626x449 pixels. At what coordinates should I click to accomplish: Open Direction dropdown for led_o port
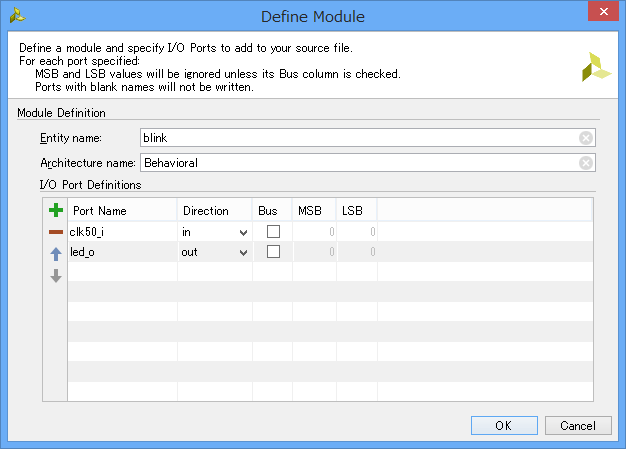click(243, 252)
